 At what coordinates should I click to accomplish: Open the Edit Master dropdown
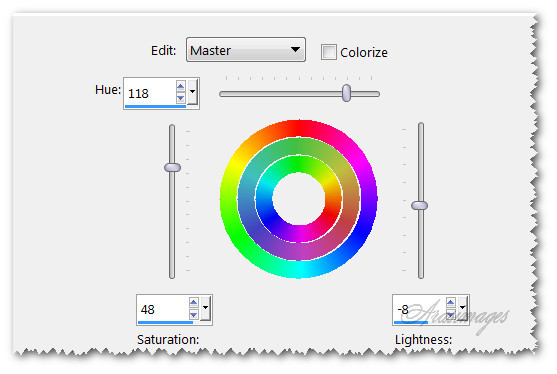[x=245, y=50]
